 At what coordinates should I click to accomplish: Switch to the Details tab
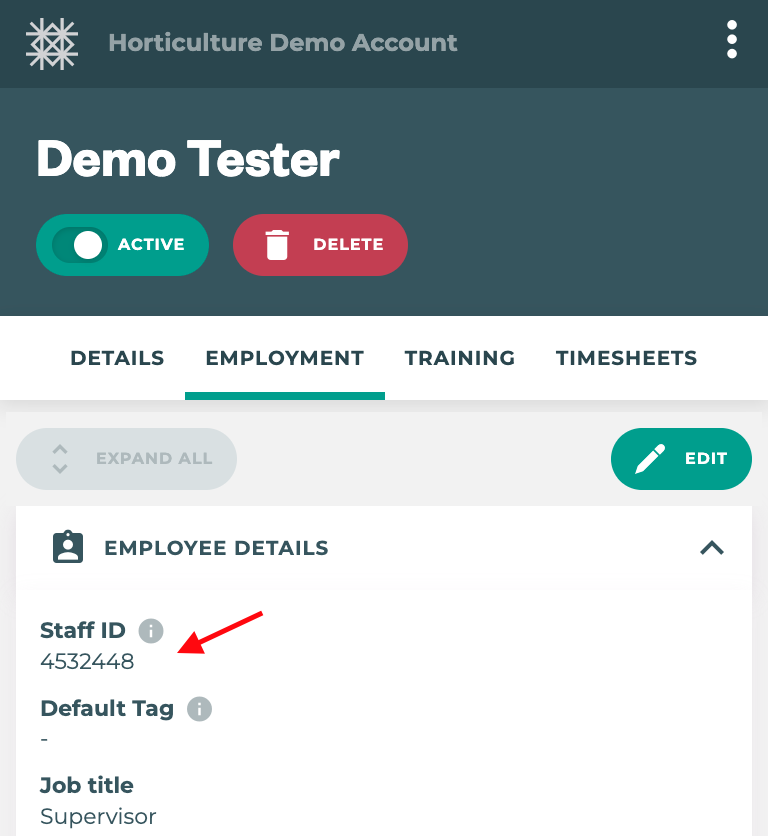tap(117, 358)
